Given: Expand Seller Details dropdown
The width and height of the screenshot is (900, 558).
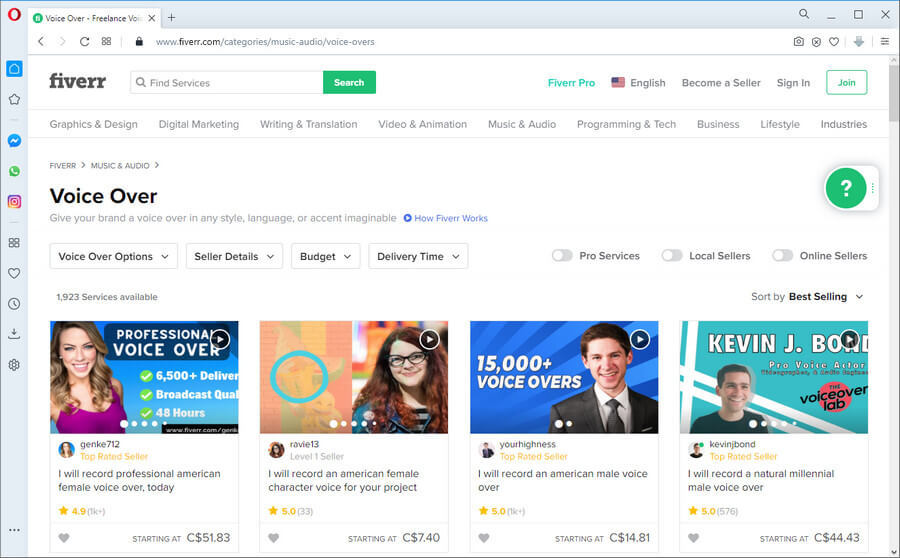Looking at the screenshot, I should tap(234, 256).
